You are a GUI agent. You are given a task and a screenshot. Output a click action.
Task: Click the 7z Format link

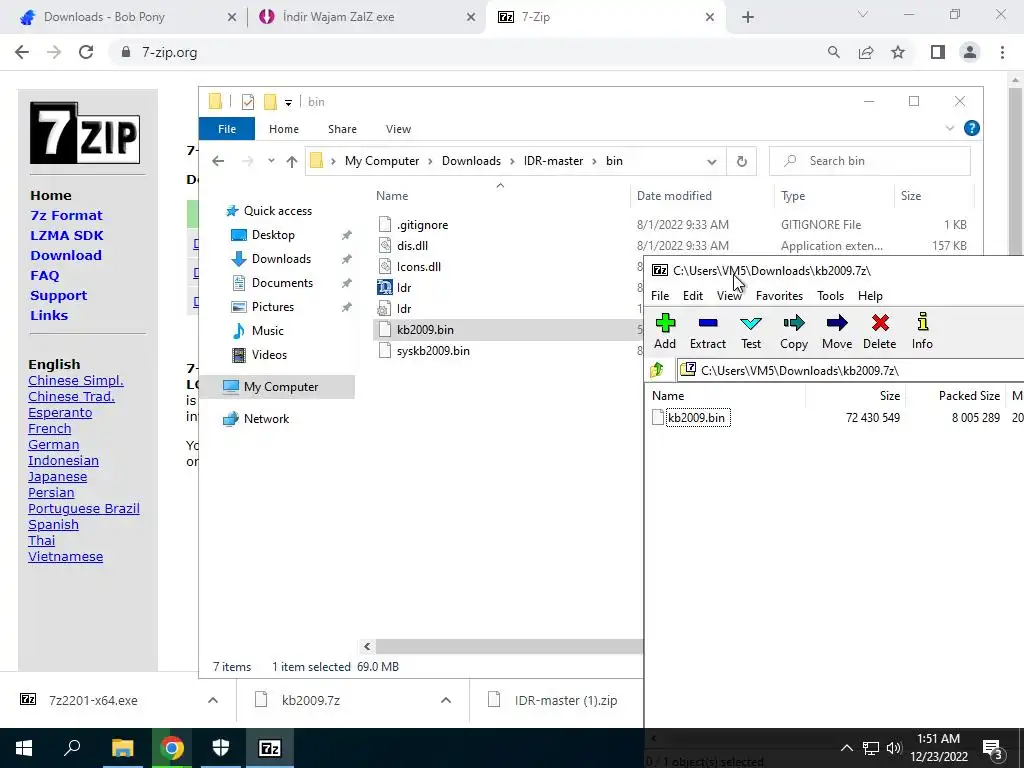tap(66, 216)
